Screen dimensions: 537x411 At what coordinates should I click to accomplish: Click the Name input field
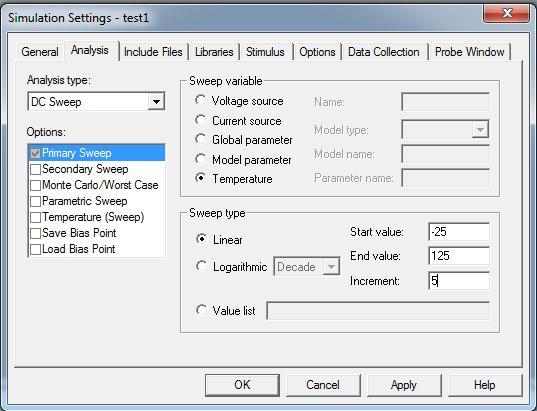pos(445,102)
